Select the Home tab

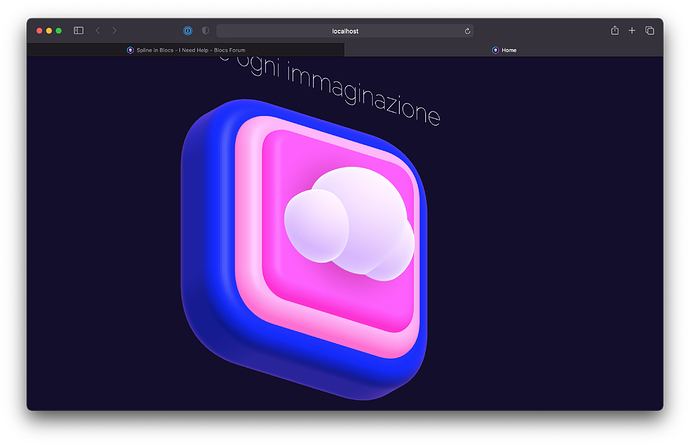[x=509, y=49]
